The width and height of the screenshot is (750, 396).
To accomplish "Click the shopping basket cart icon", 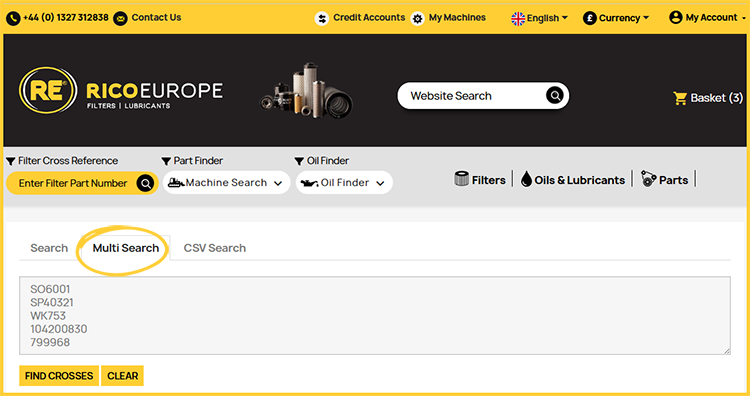I will click(x=680, y=98).
